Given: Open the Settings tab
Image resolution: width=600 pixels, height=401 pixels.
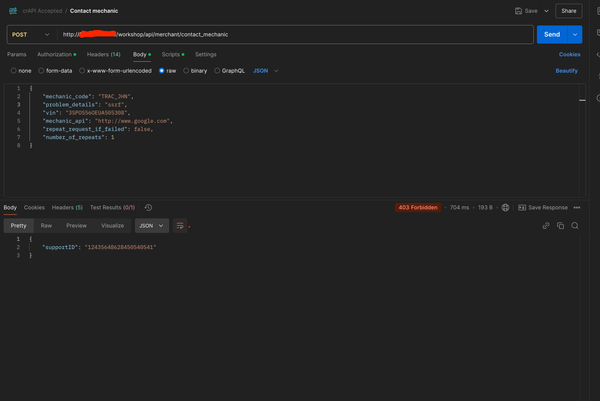Looking at the screenshot, I should point(205,54).
